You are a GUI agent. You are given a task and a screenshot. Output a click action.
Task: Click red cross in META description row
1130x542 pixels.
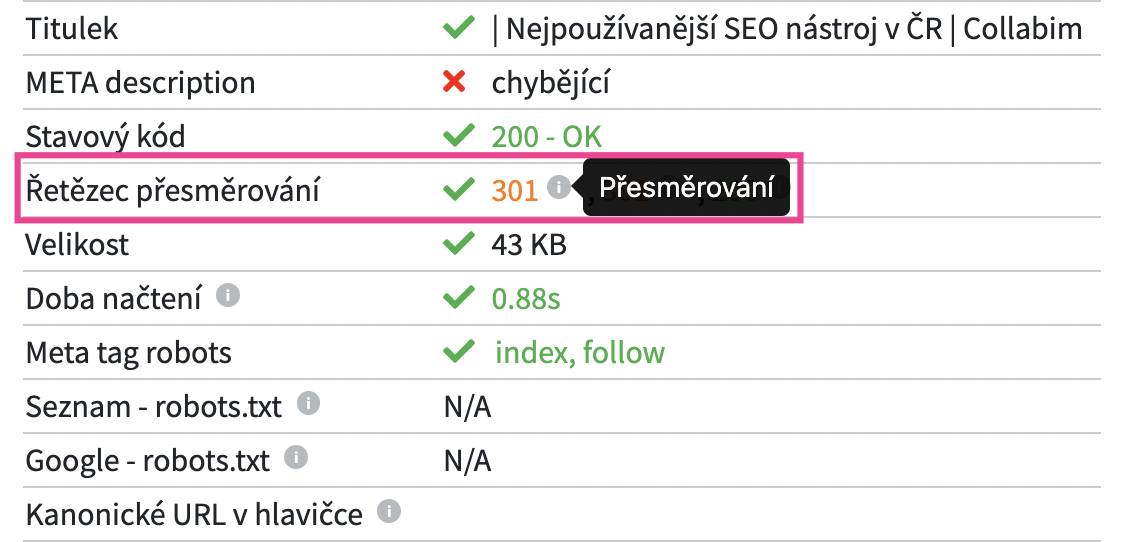[x=454, y=82]
